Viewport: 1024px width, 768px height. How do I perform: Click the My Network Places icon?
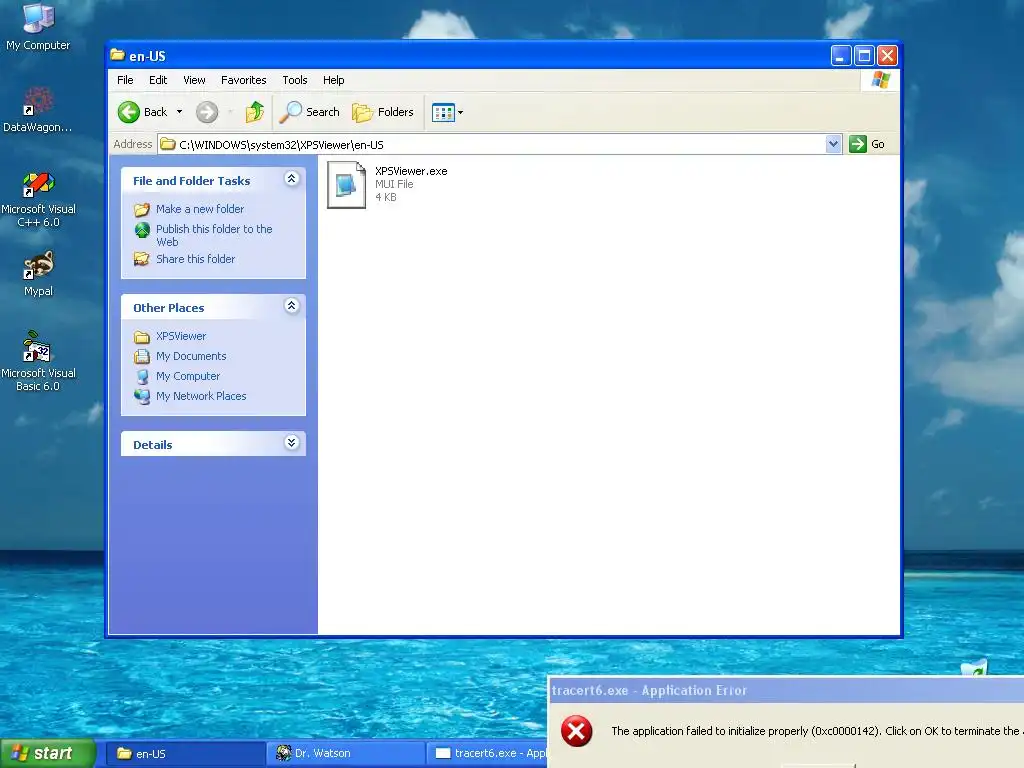pyautogui.click(x=142, y=396)
